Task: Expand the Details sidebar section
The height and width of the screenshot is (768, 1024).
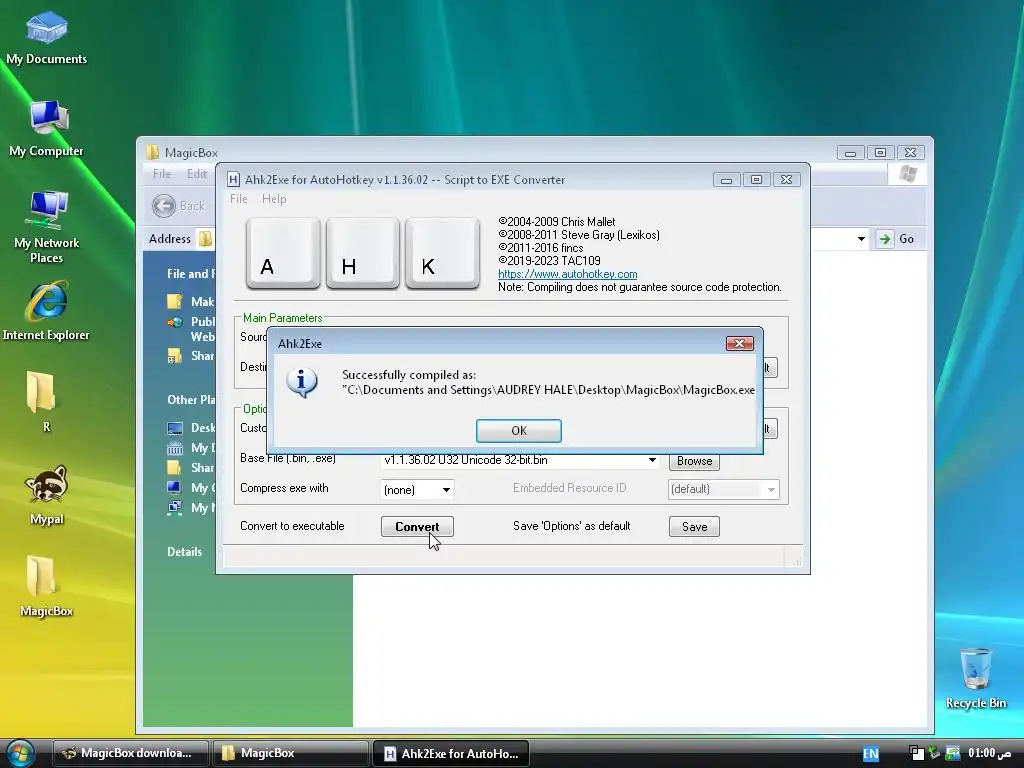Action: [185, 552]
